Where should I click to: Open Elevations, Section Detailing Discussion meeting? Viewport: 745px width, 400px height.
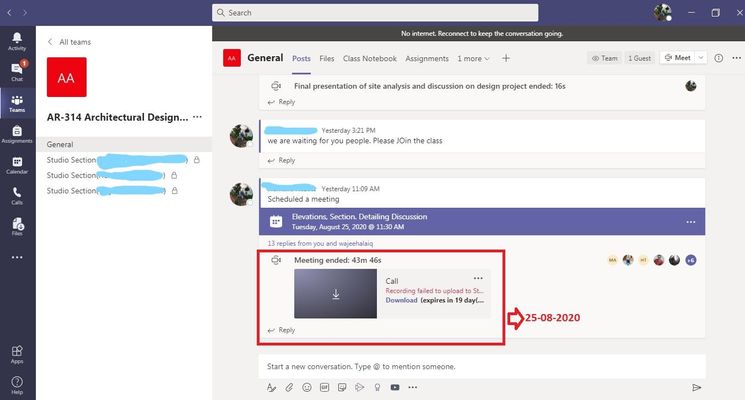point(482,221)
